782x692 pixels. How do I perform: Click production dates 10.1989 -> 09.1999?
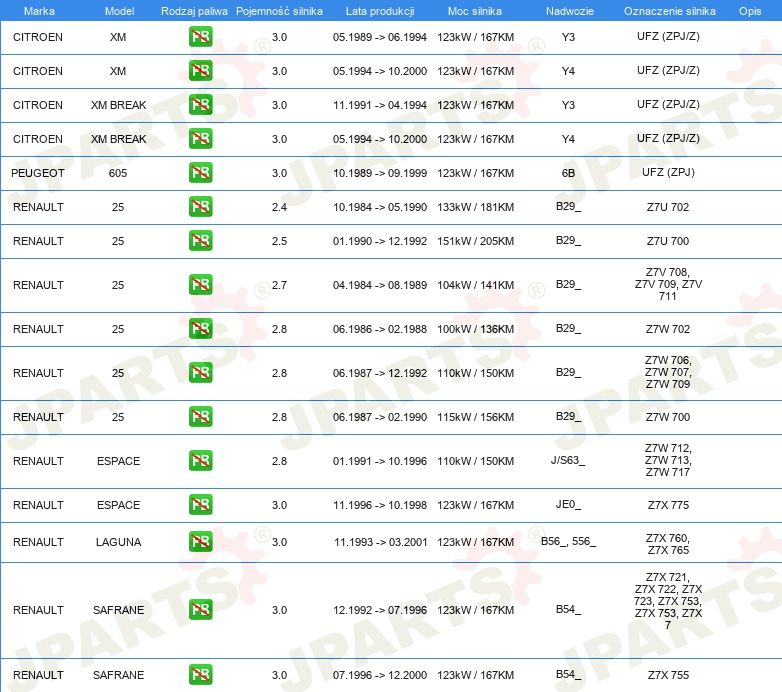pos(380,173)
